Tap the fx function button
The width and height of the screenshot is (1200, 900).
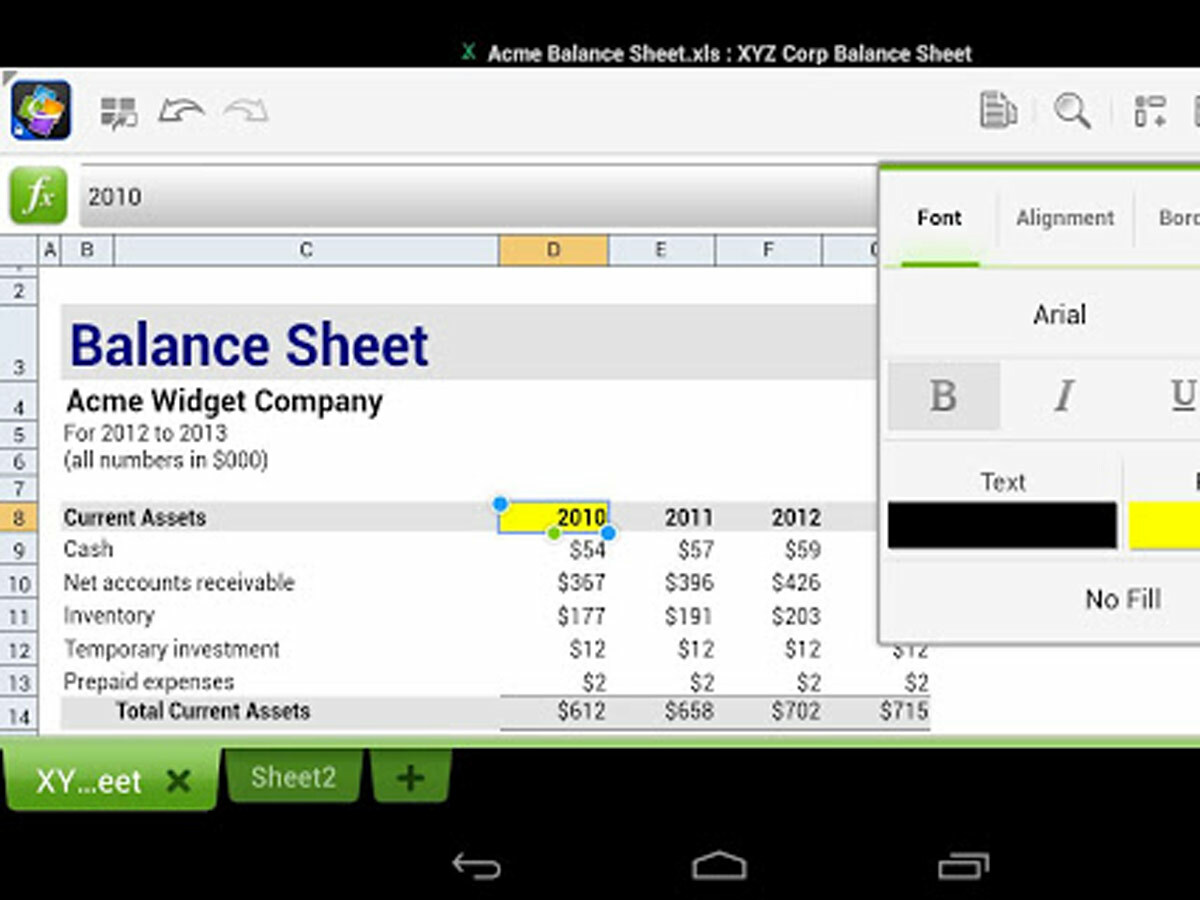(x=39, y=196)
